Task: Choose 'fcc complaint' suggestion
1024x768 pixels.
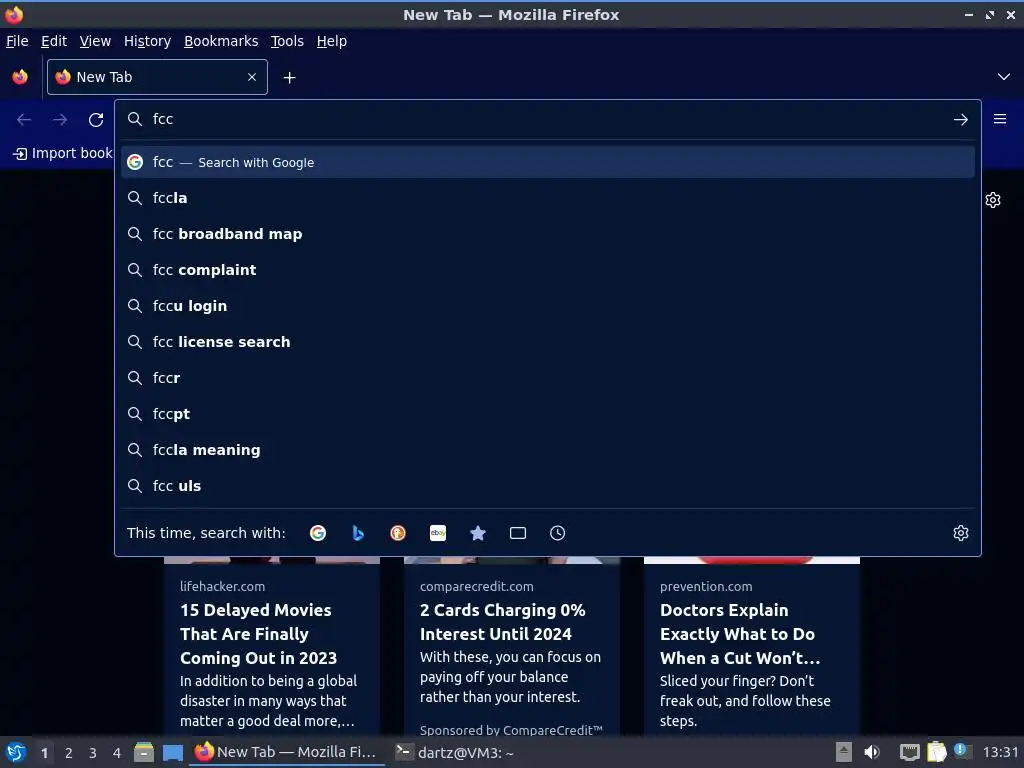Action: click(x=547, y=270)
